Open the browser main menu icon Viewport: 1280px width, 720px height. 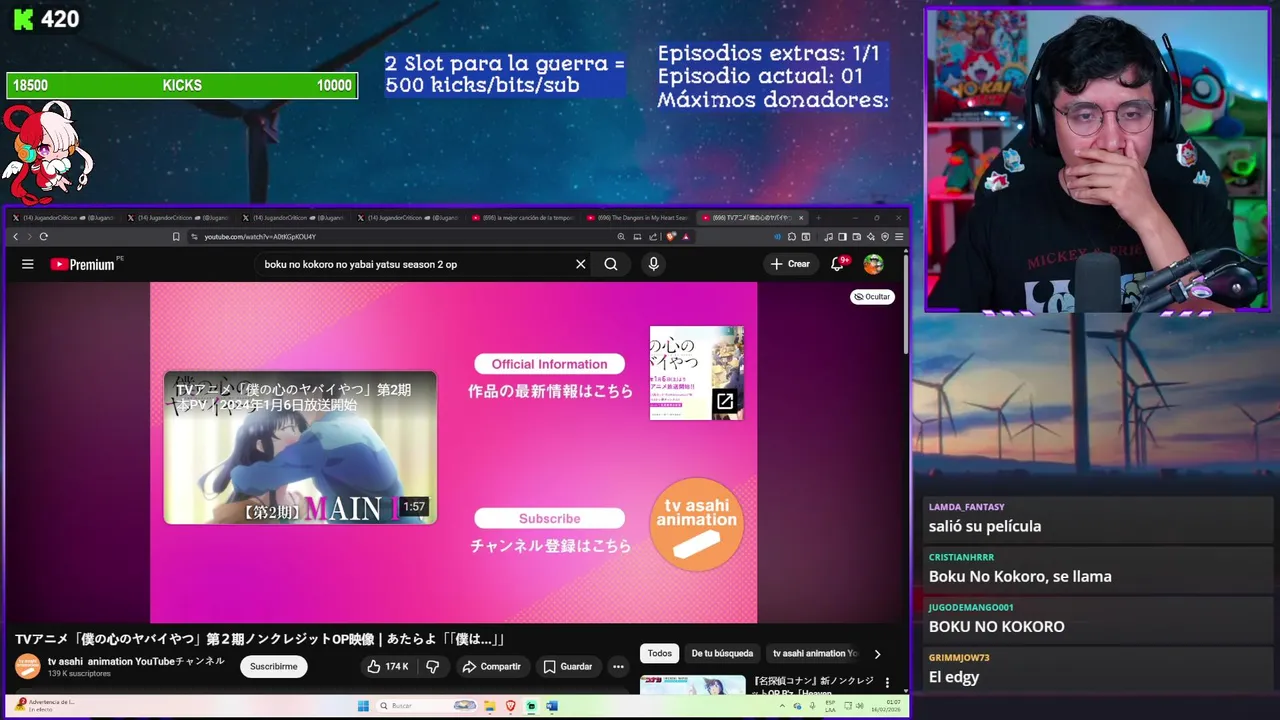coord(899,237)
